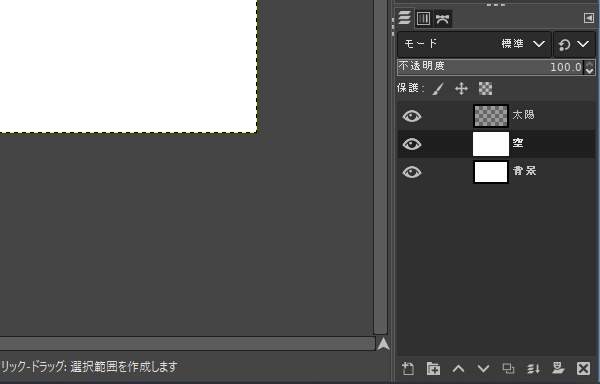This screenshot has width=600, height=384.
Task: Select the 背景 layer thumbnail
Action: 491,172
